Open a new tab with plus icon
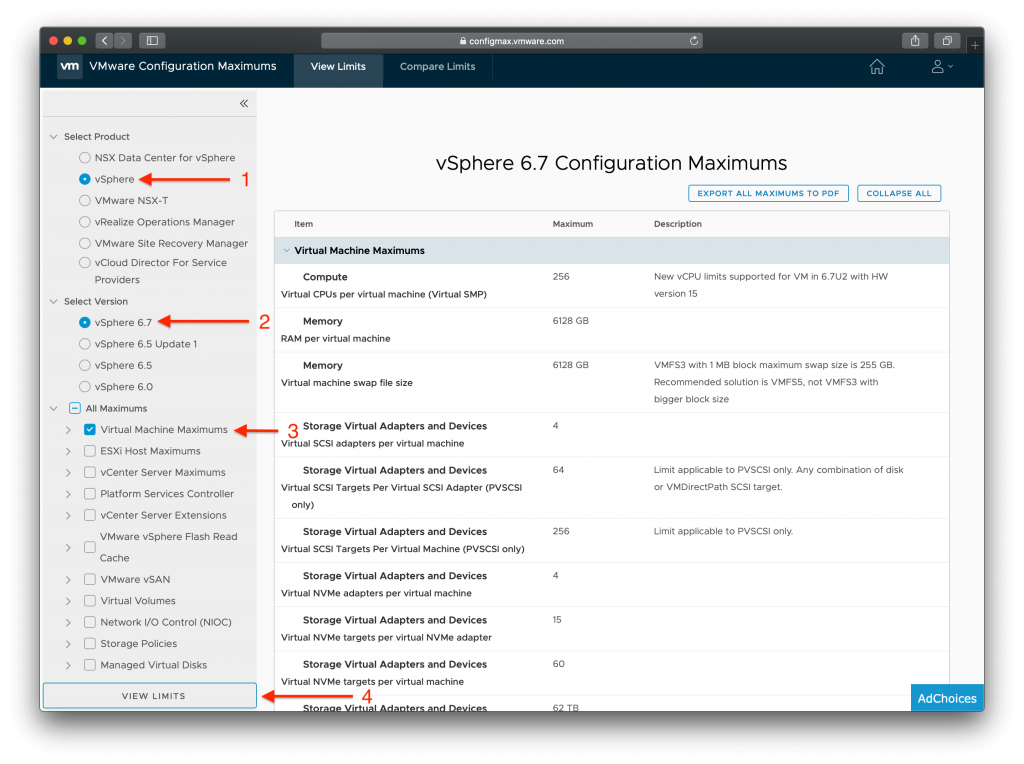This screenshot has height=764, width=1024. (974, 45)
